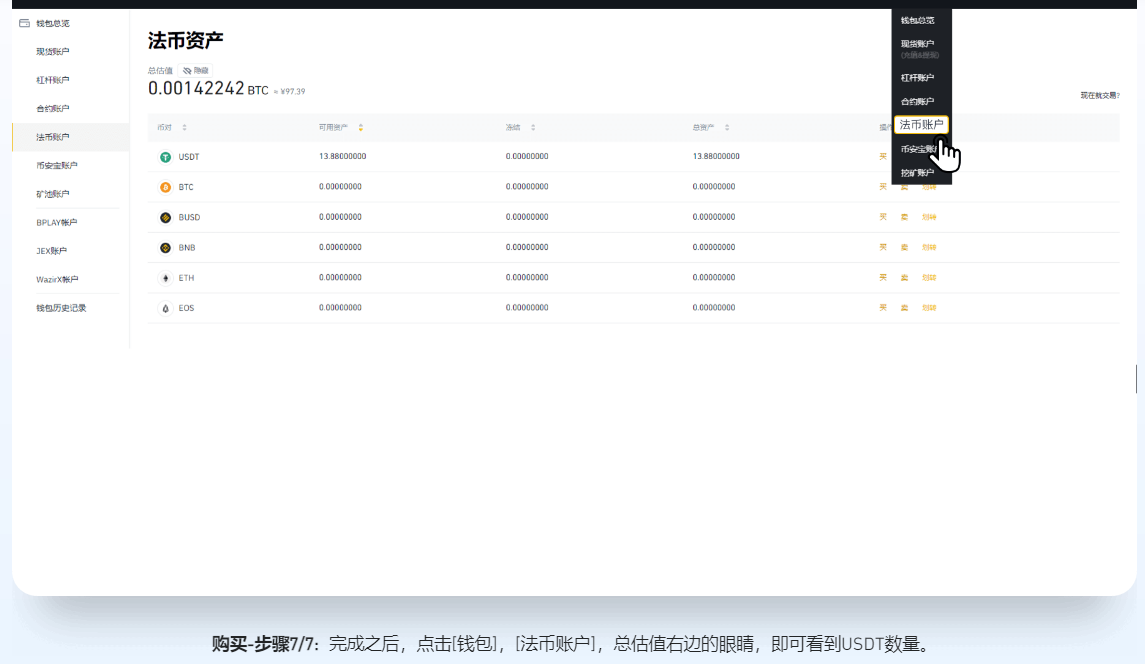Select 杠杆账户 in the dark dropdown menu
Image resolution: width=1145 pixels, height=664 pixels.
click(x=917, y=78)
